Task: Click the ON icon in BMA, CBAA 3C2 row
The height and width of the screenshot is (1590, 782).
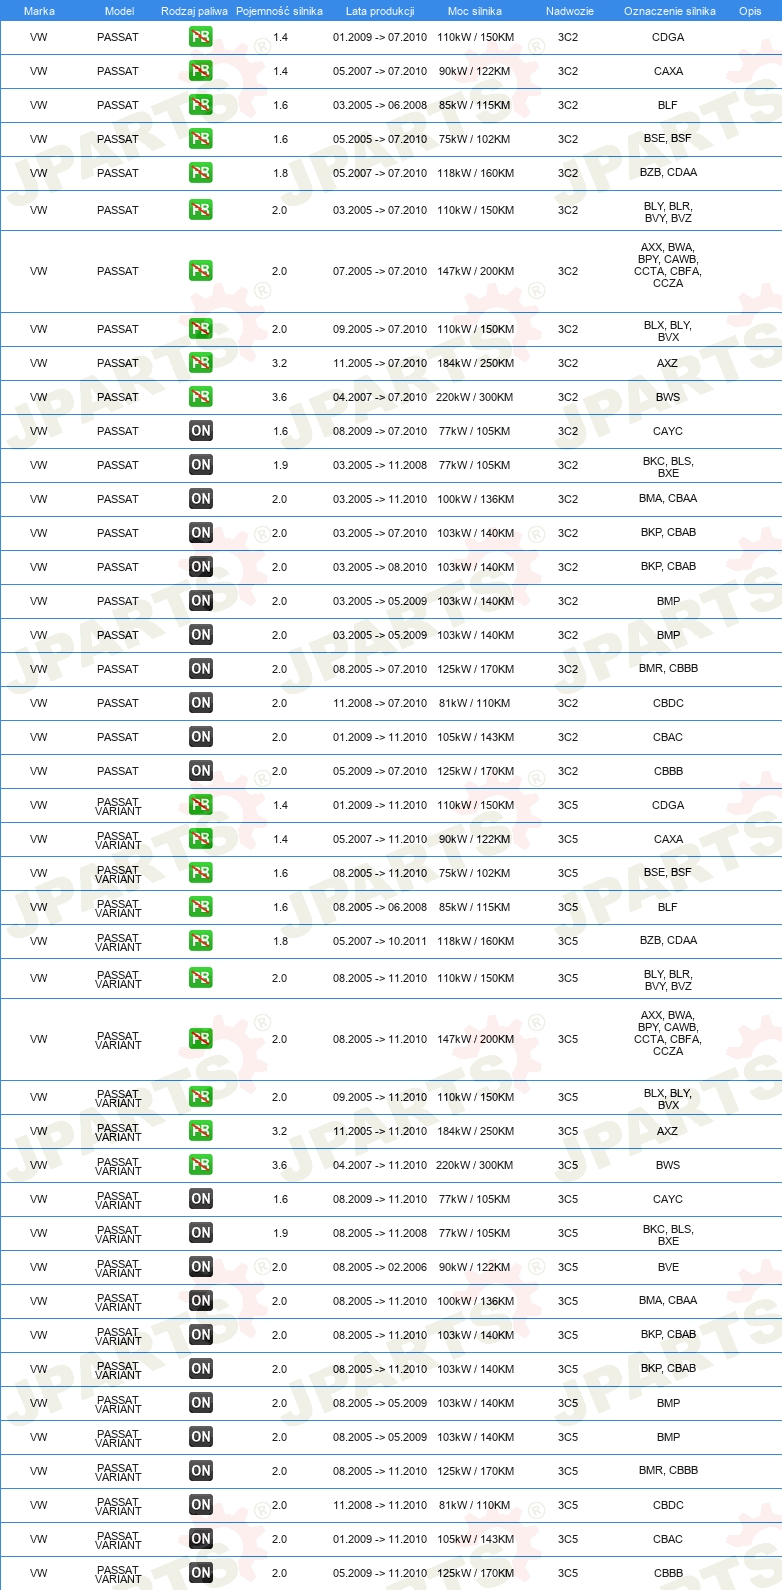Action: point(201,499)
